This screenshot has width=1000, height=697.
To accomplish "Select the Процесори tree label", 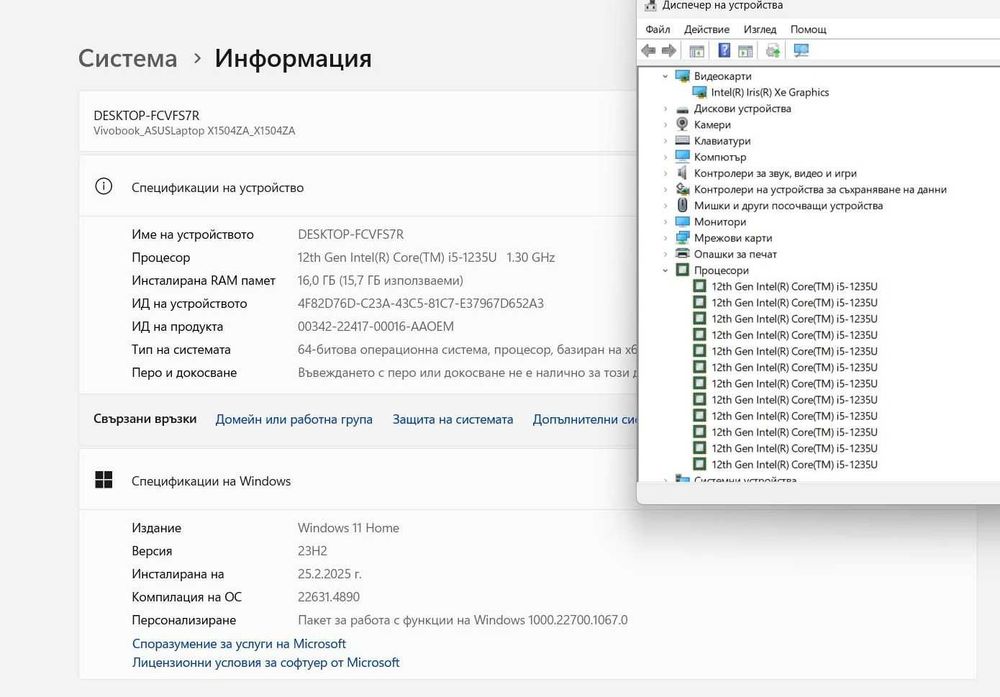I will coord(721,270).
